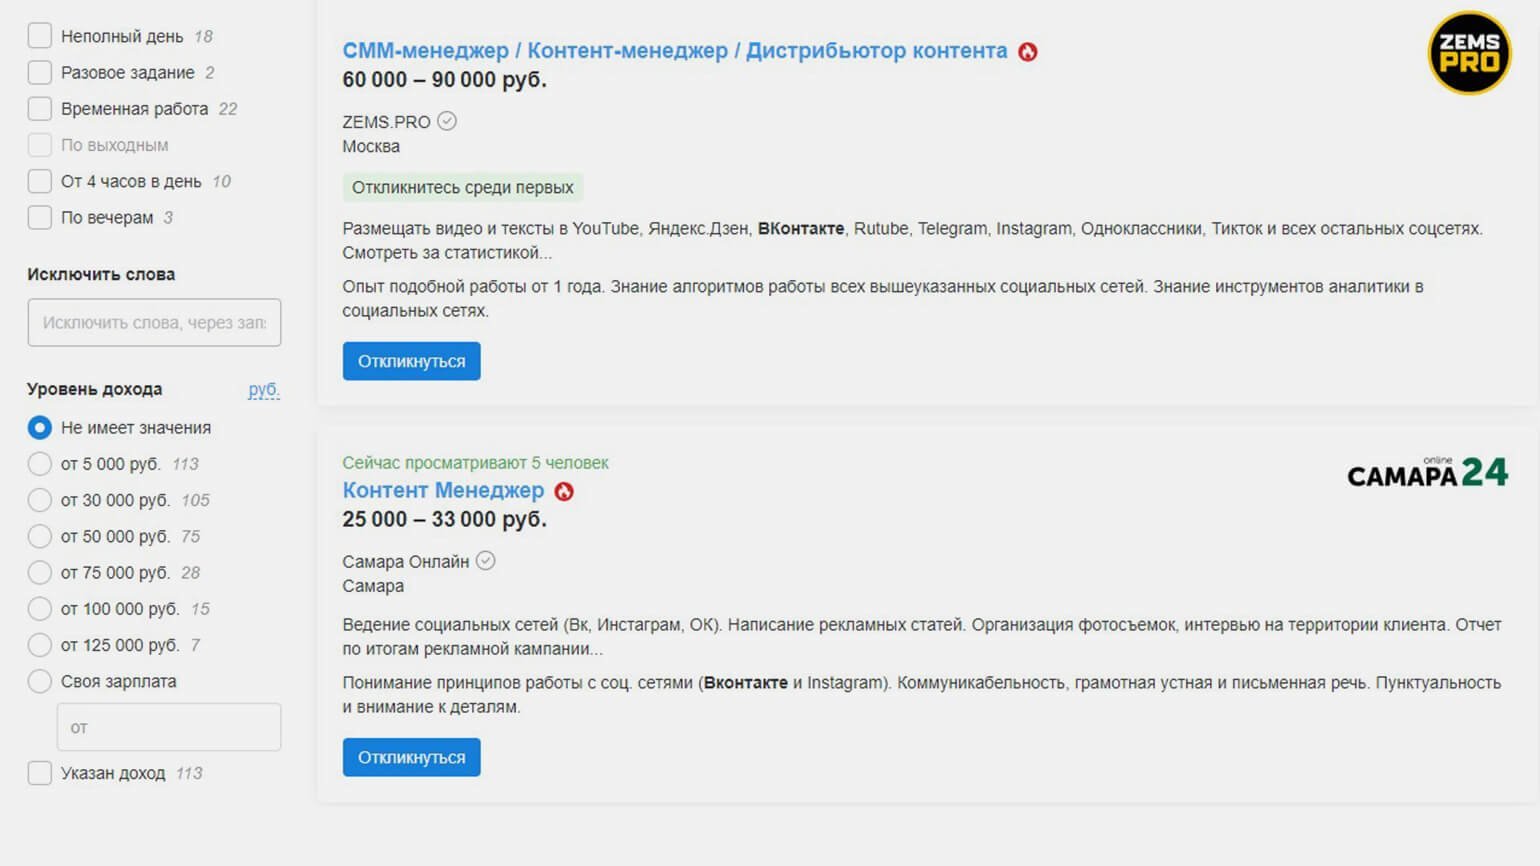This screenshot has width=1540, height=866.
Task: Enable the Неполный день checkbox
Action: [40, 36]
